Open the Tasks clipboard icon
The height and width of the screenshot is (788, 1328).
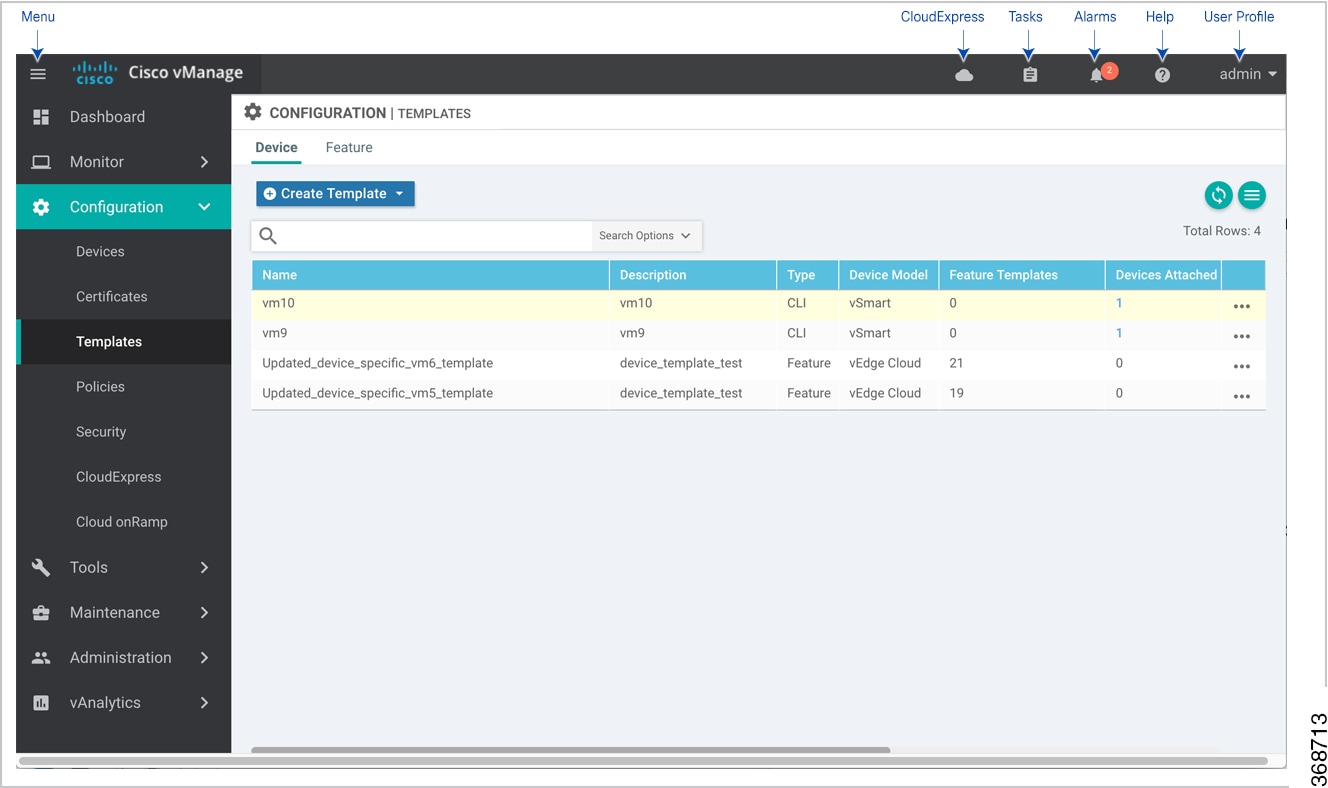(1030, 75)
